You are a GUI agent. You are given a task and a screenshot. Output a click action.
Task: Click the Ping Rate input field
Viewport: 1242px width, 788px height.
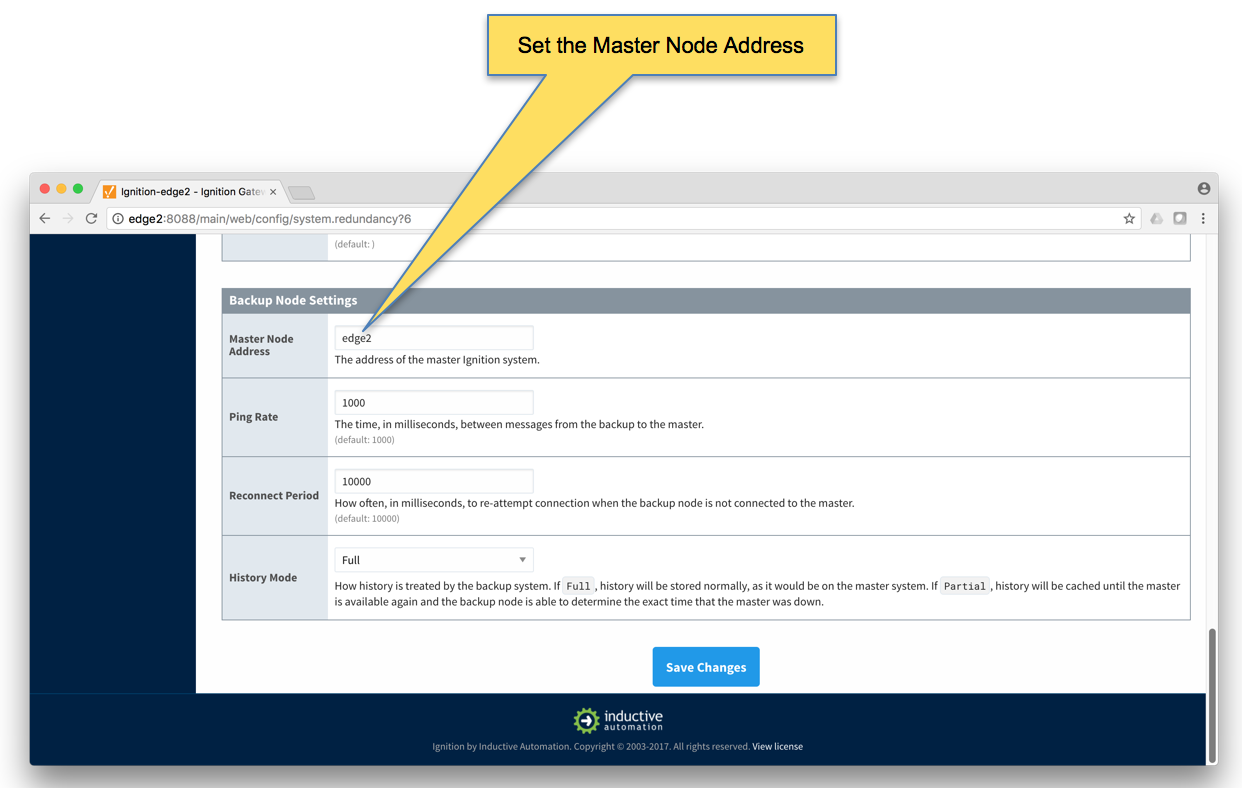point(434,402)
